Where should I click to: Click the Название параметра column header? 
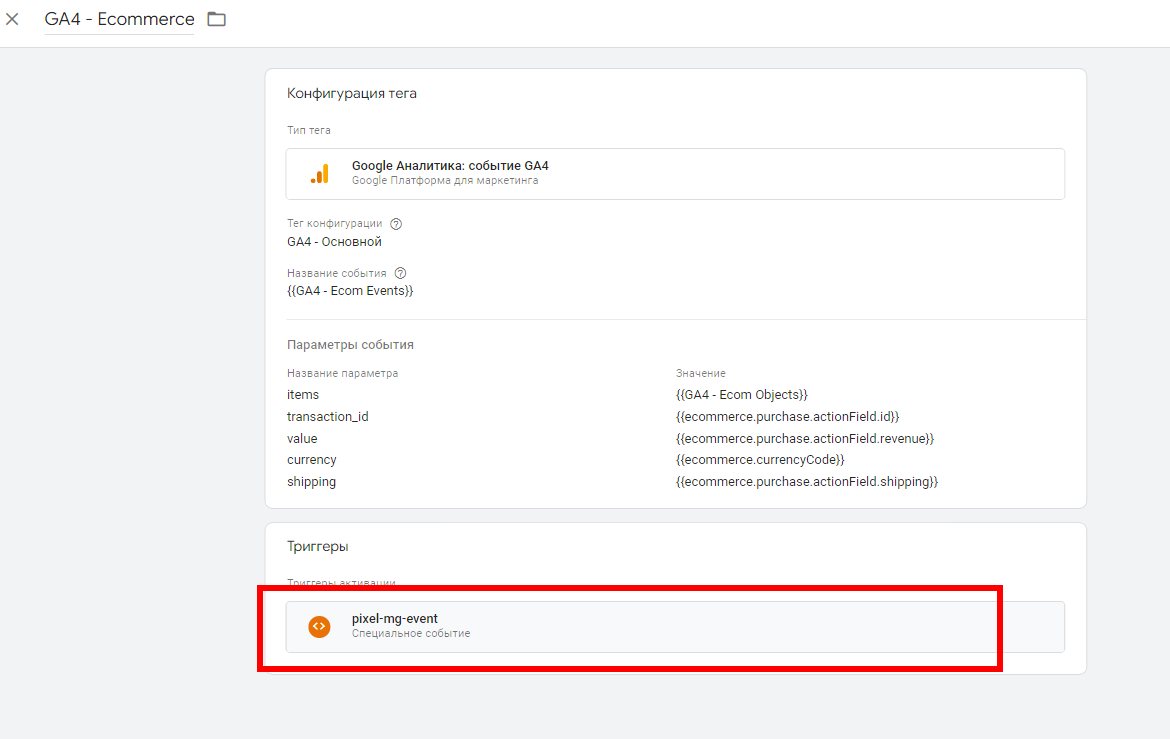342,373
